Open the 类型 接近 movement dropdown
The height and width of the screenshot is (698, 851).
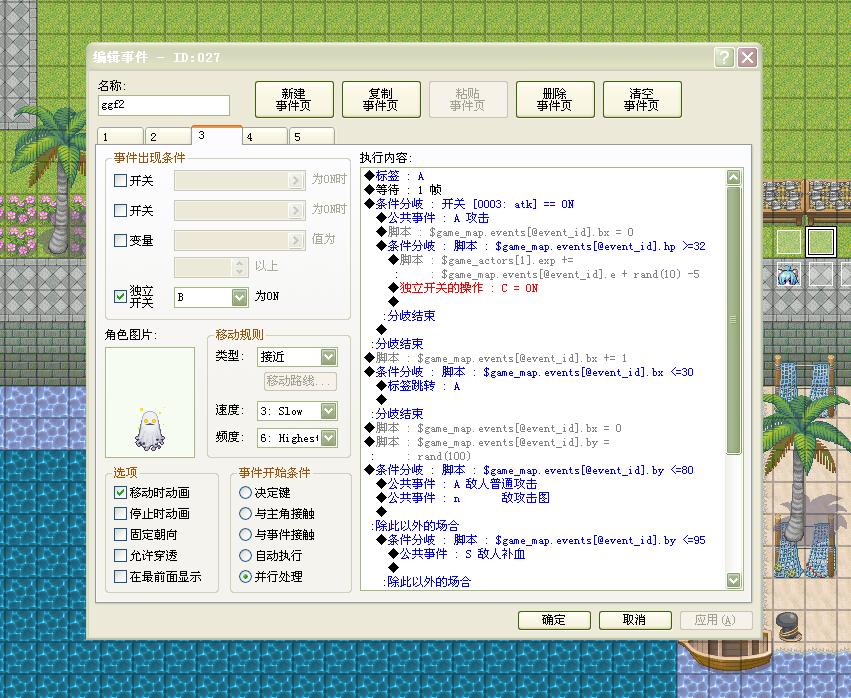point(328,357)
